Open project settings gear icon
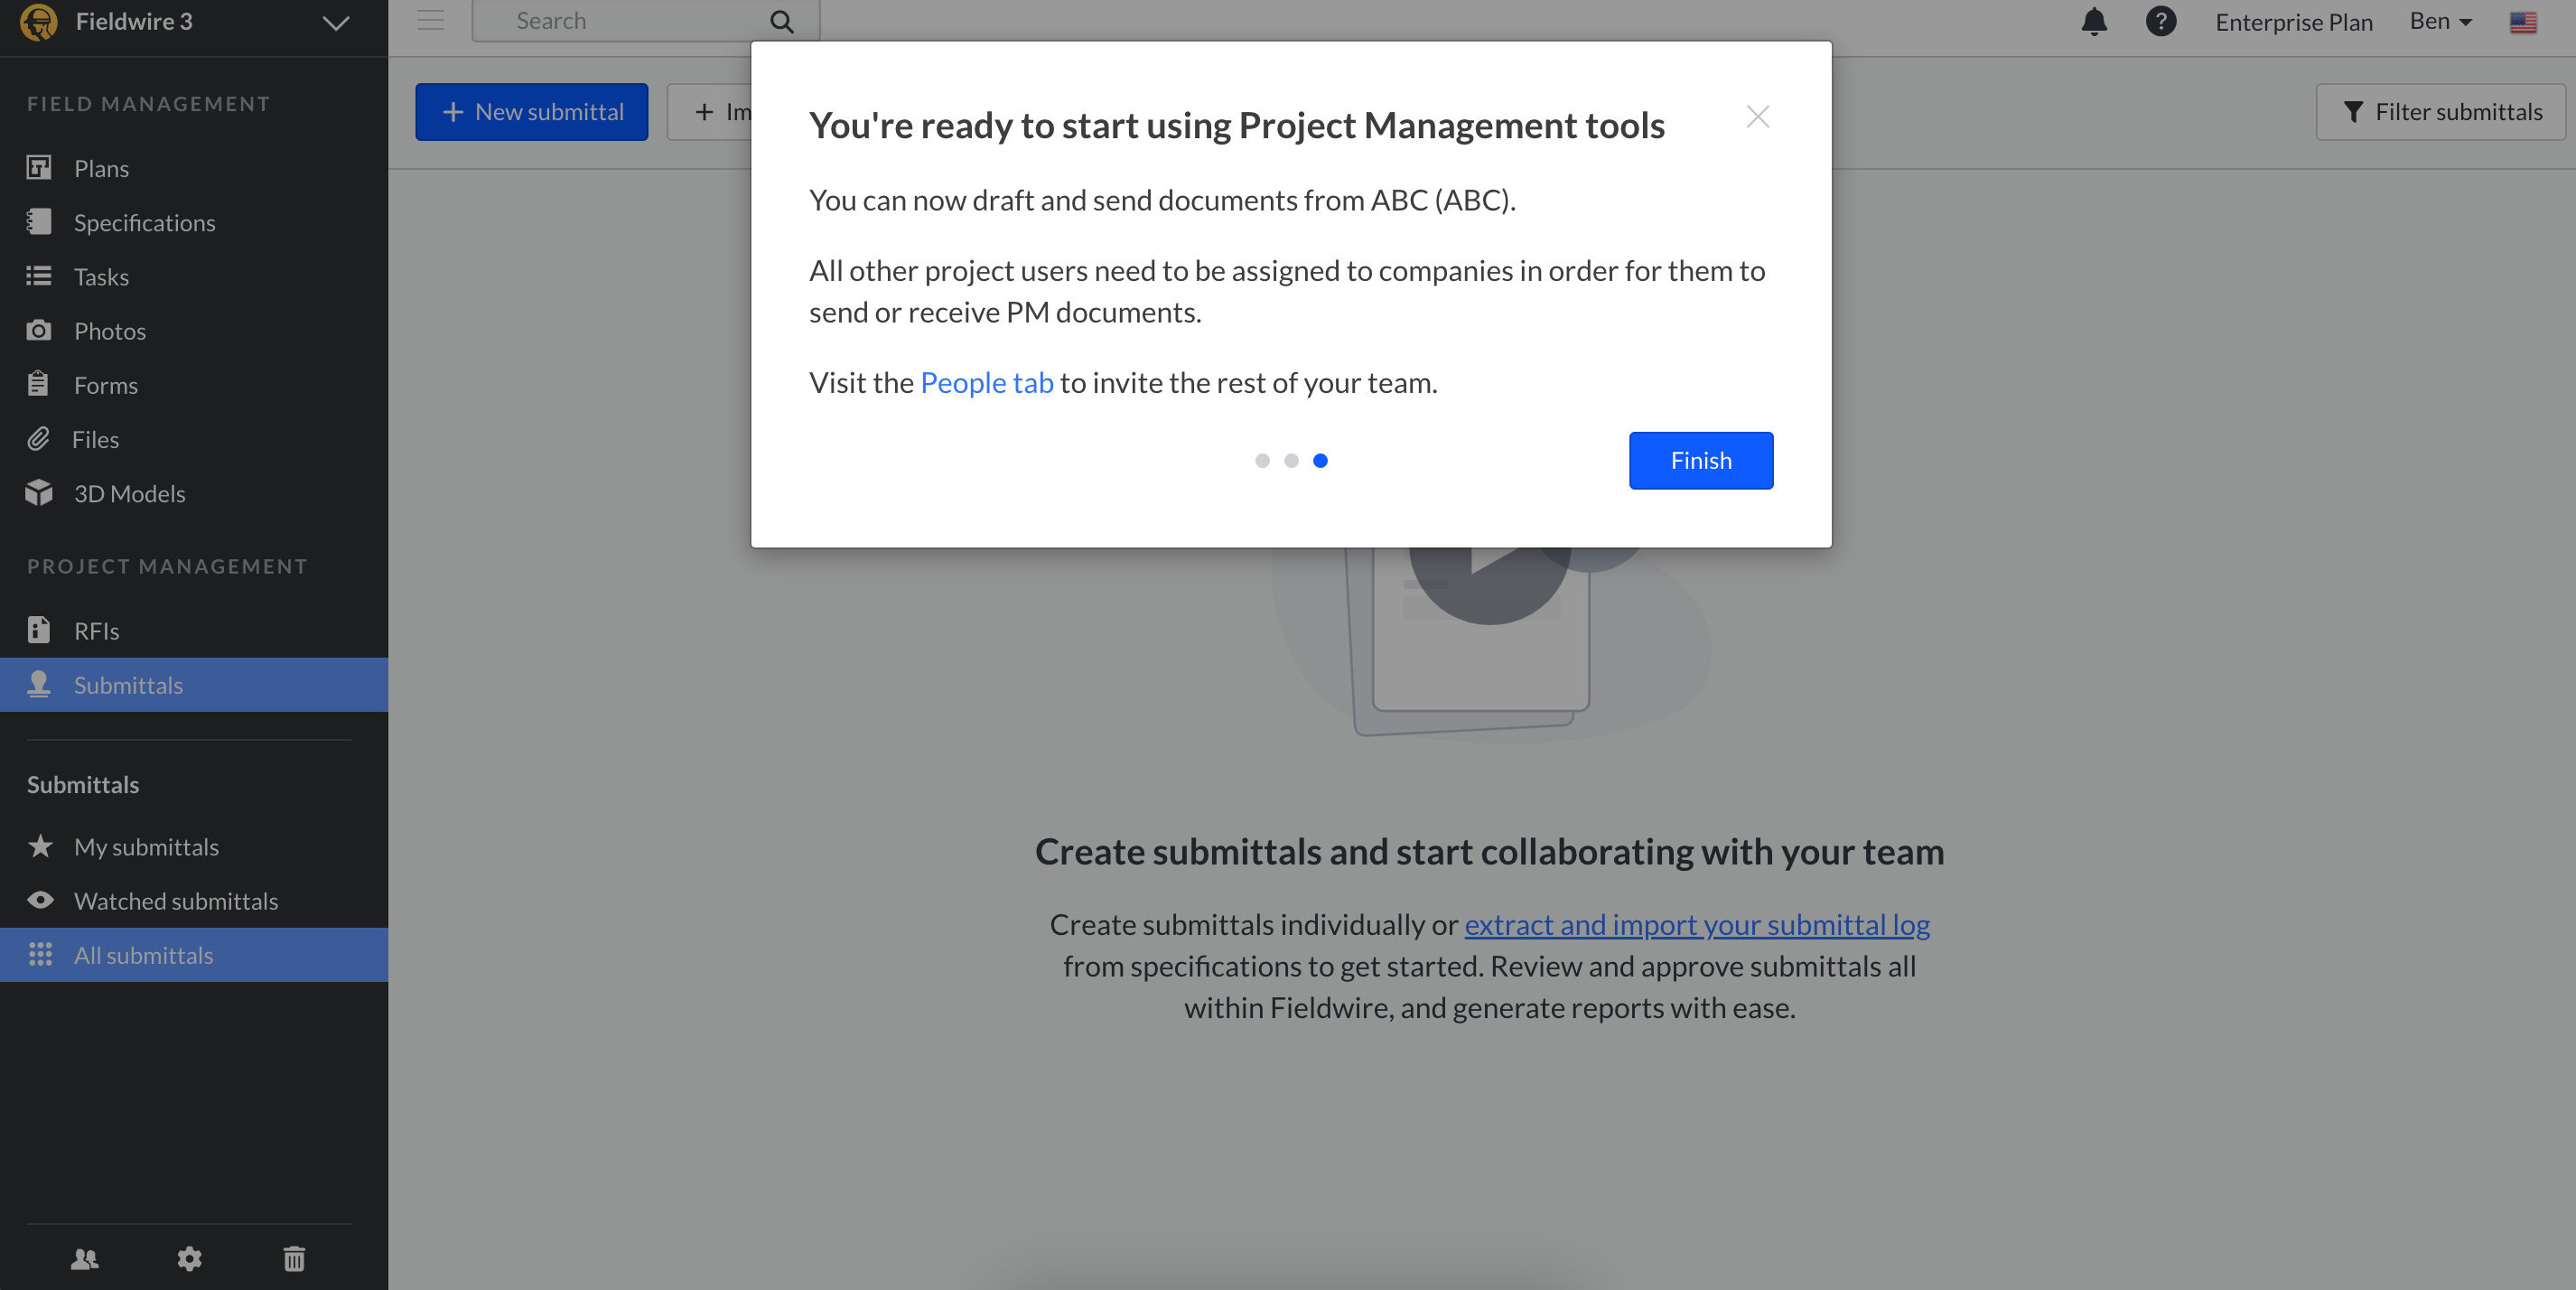This screenshot has height=1290, width=2576. point(189,1258)
